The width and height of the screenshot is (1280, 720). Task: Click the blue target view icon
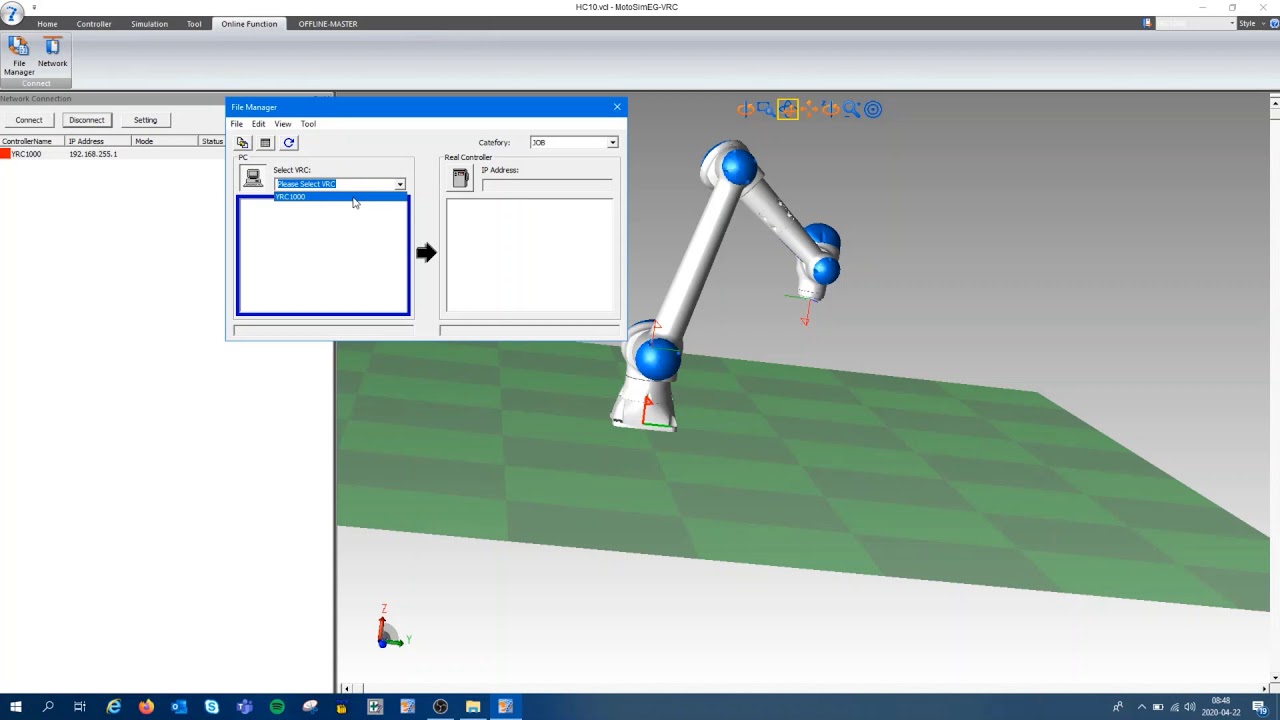tap(873, 109)
